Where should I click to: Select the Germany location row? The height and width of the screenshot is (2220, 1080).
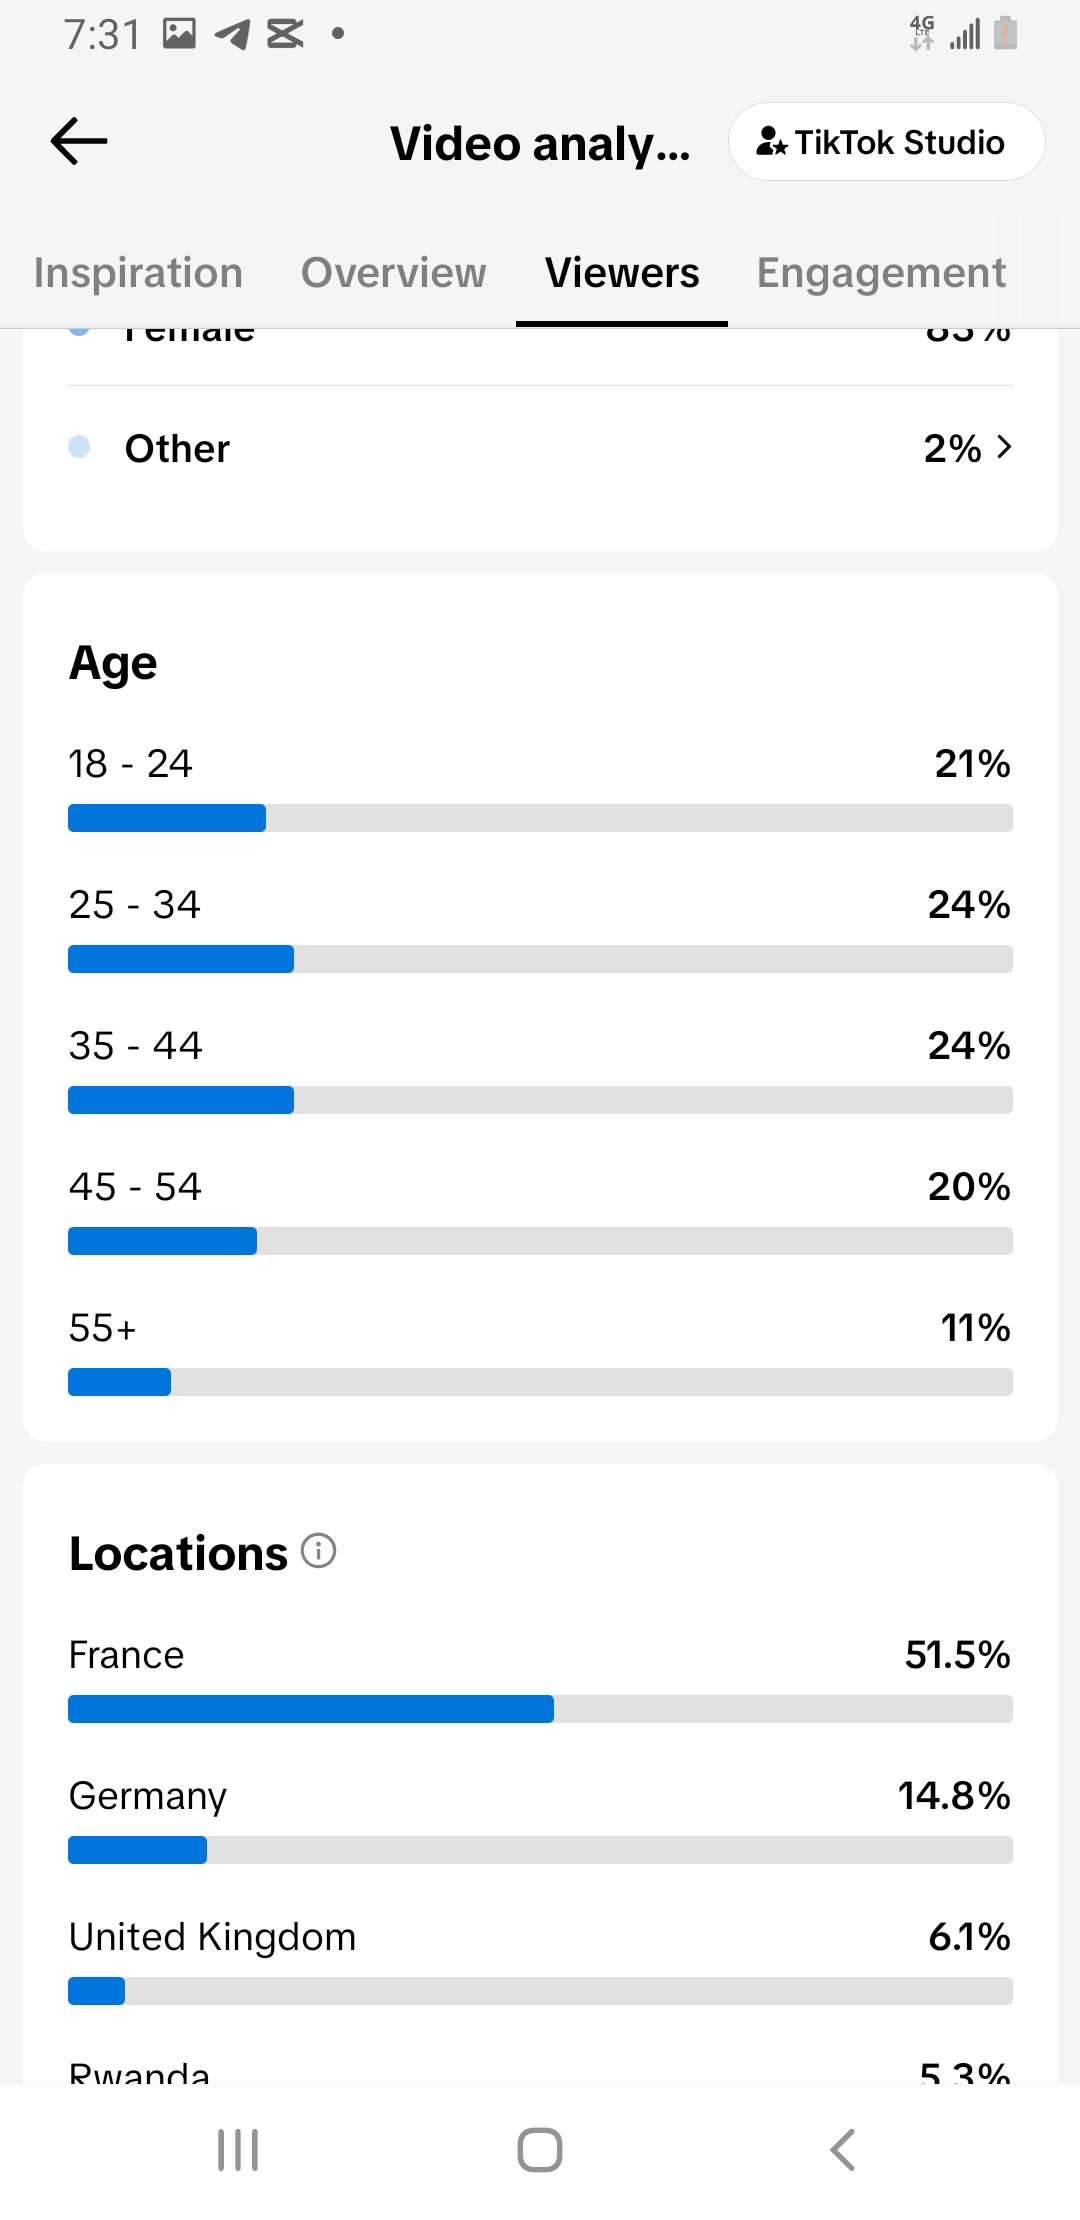pos(540,1819)
